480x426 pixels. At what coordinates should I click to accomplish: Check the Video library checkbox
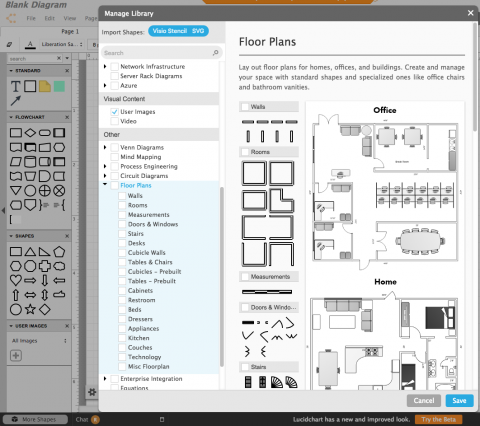114,121
